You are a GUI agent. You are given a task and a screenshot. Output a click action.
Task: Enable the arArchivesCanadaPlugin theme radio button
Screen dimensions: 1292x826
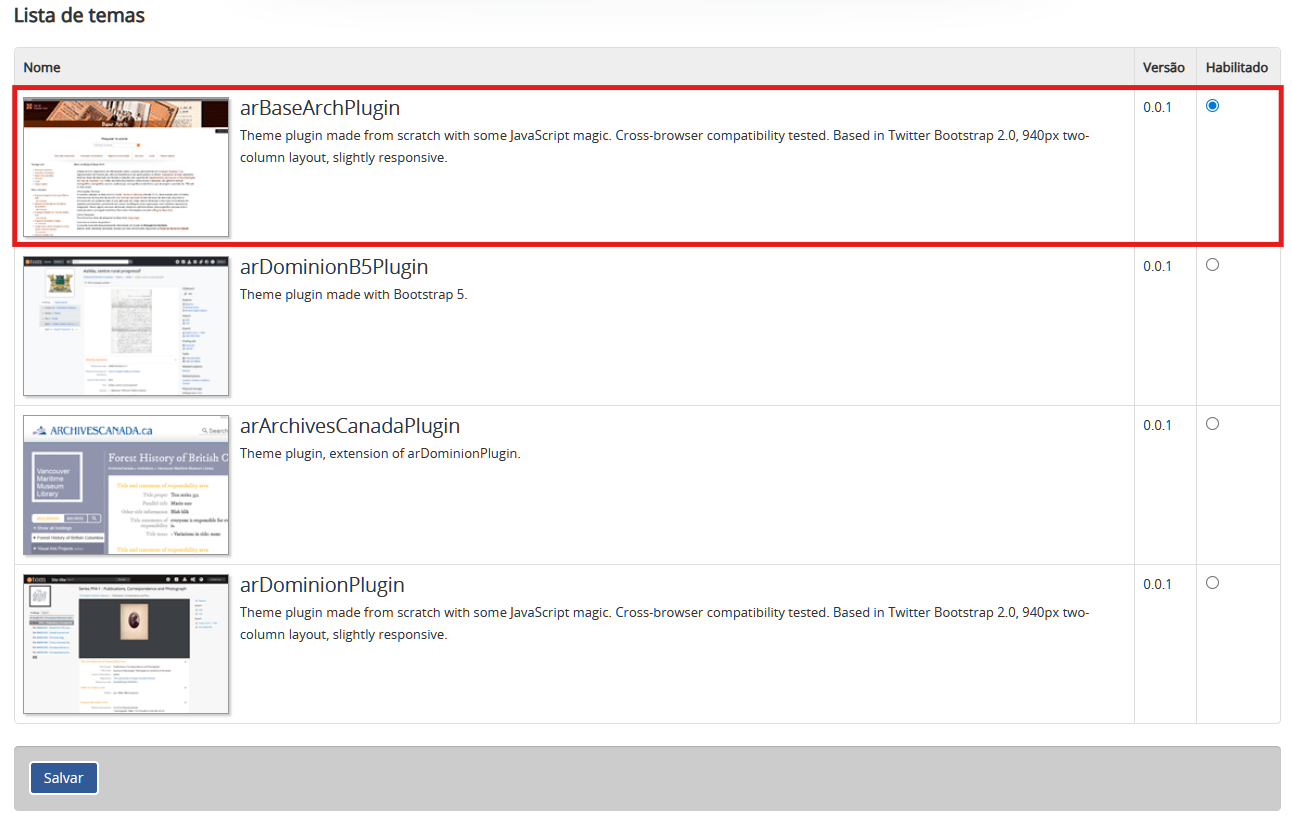click(x=1212, y=424)
